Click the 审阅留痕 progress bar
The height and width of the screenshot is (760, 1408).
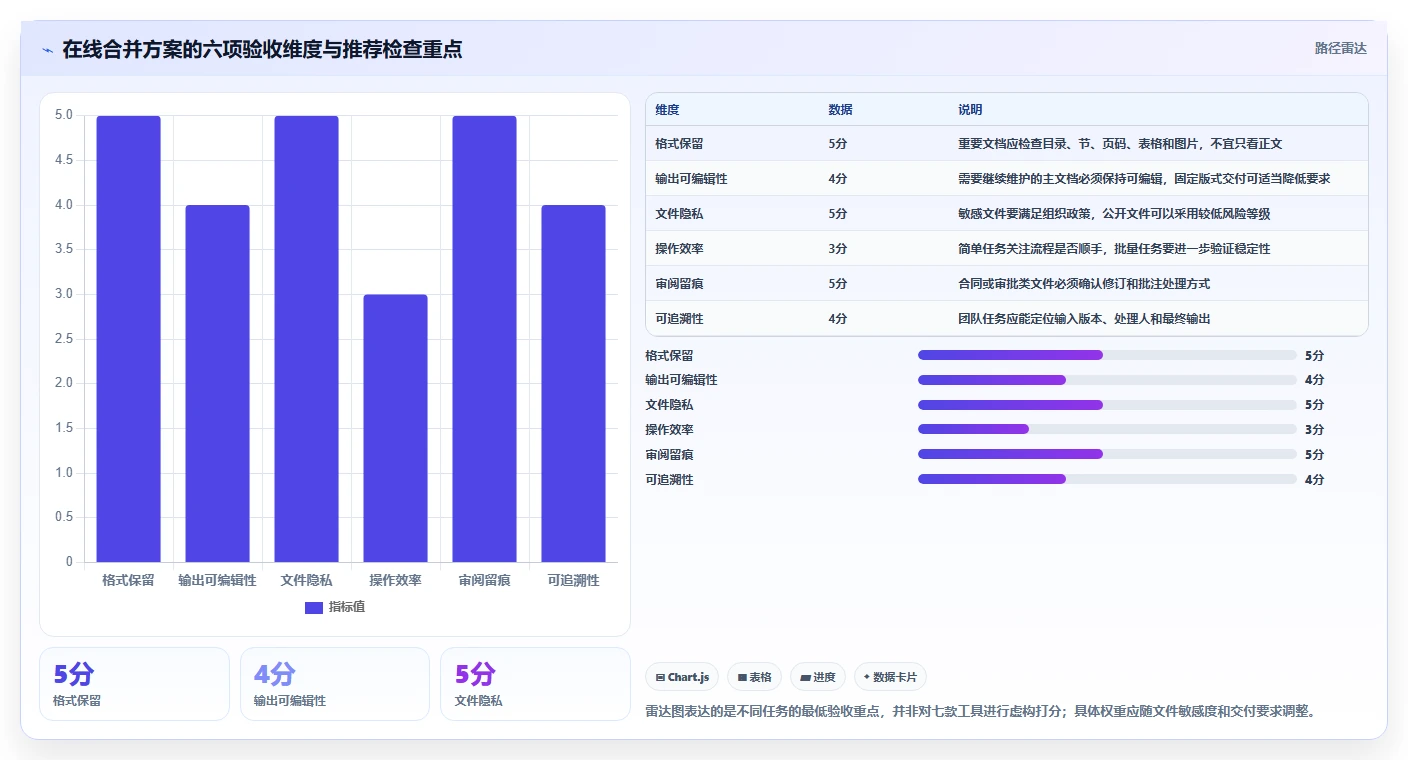[x=1107, y=454]
